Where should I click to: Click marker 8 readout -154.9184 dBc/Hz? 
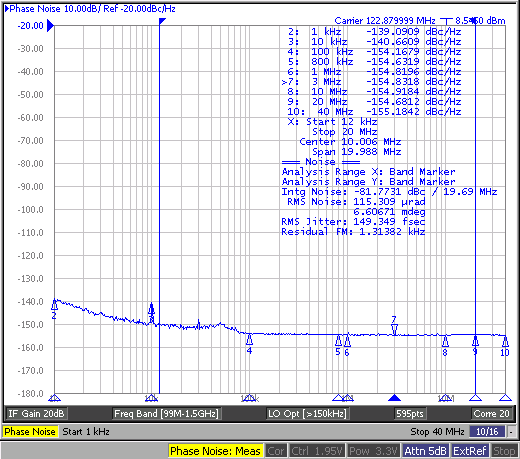point(414,92)
